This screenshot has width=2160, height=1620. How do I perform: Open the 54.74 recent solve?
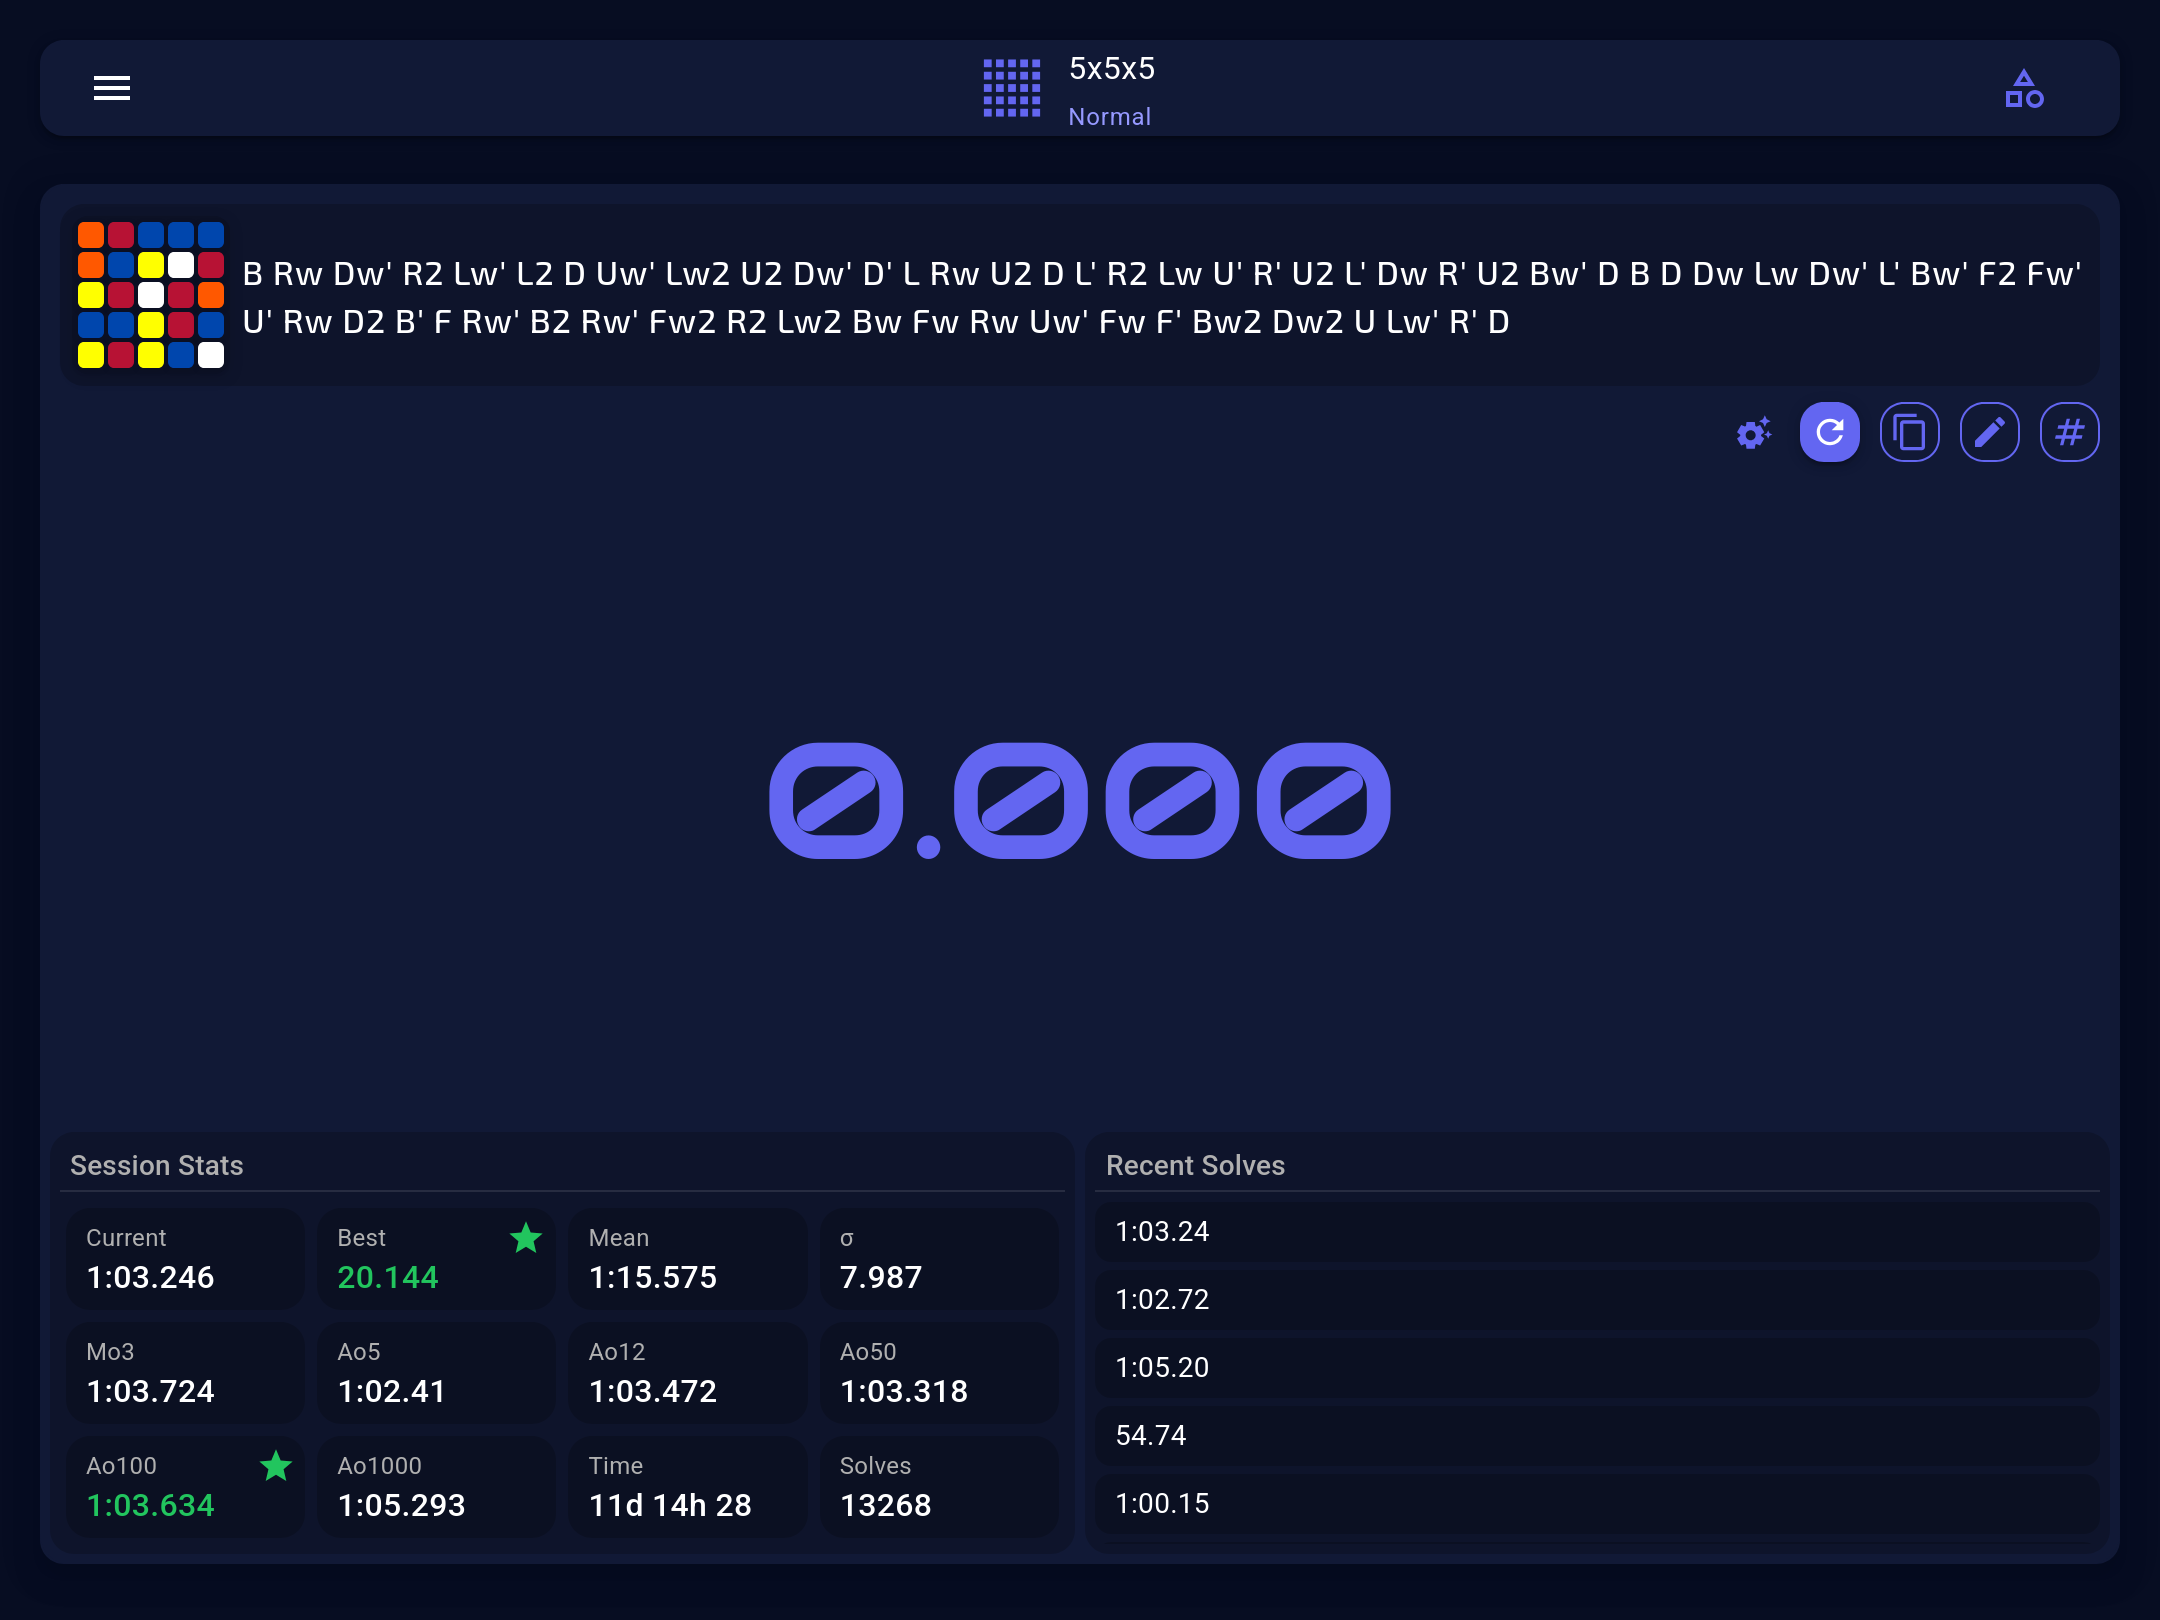click(x=1596, y=1436)
